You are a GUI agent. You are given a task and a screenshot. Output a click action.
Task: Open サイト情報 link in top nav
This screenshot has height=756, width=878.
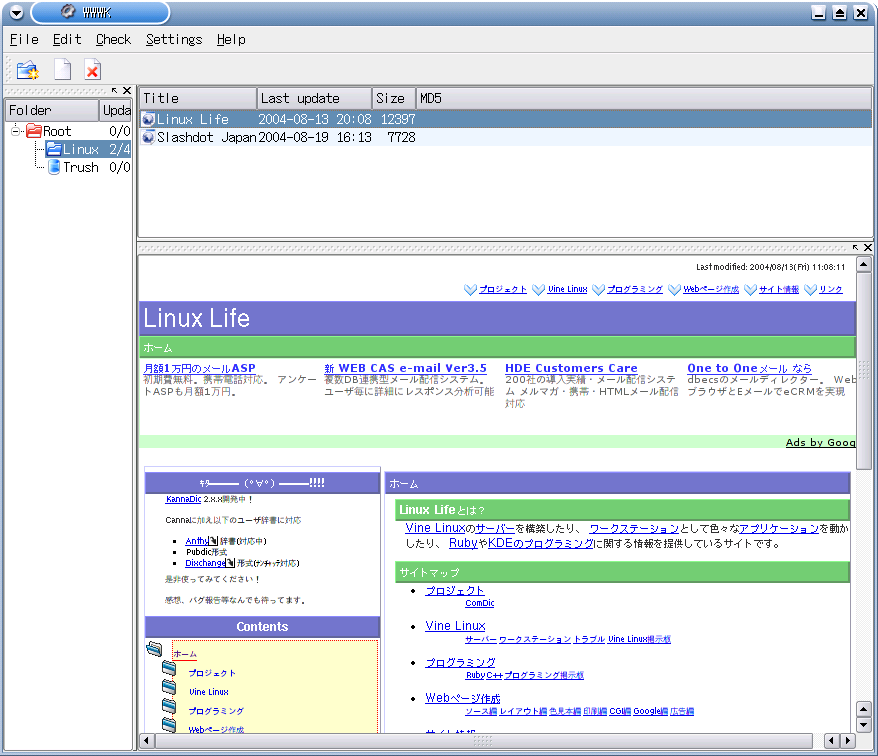[x=779, y=290]
